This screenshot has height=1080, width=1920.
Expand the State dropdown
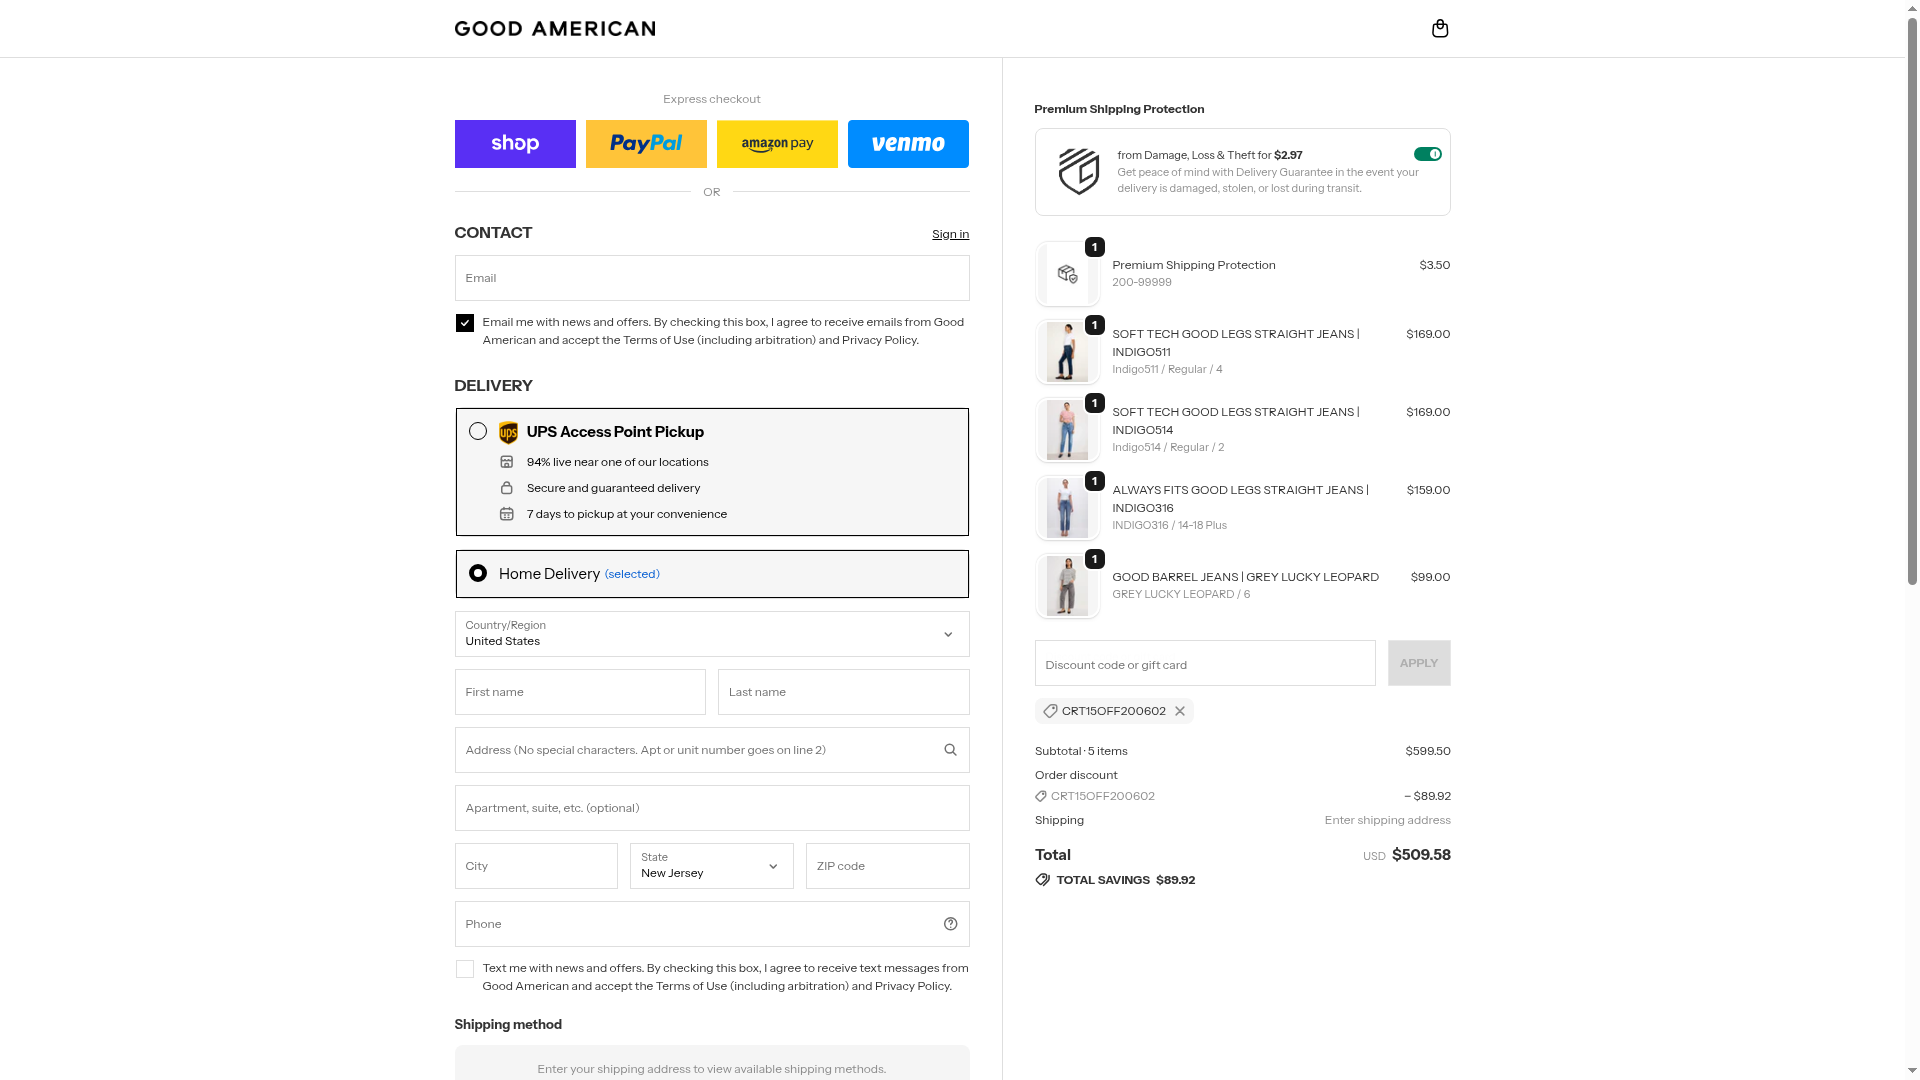[x=711, y=866]
